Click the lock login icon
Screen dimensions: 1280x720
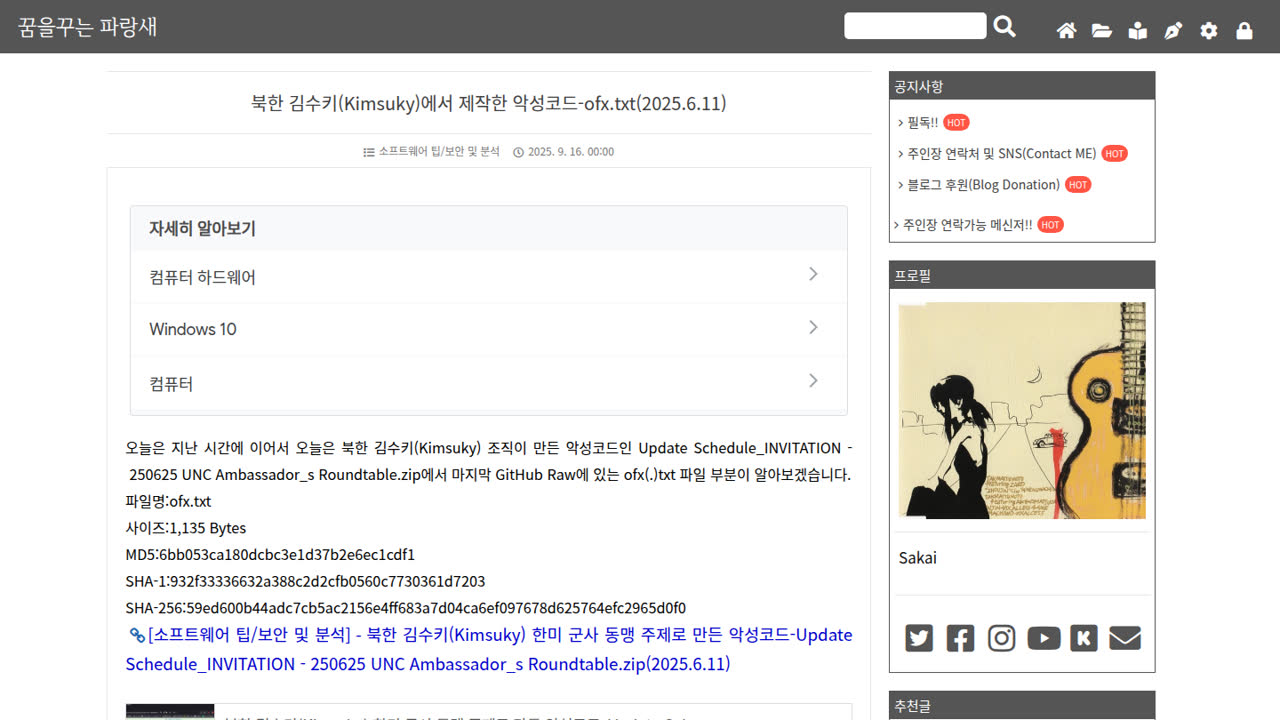pos(1244,31)
